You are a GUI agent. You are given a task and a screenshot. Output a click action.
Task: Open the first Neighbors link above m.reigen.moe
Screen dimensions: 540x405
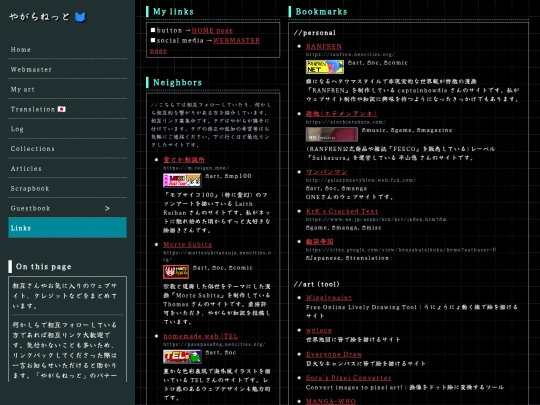[x=184, y=160]
